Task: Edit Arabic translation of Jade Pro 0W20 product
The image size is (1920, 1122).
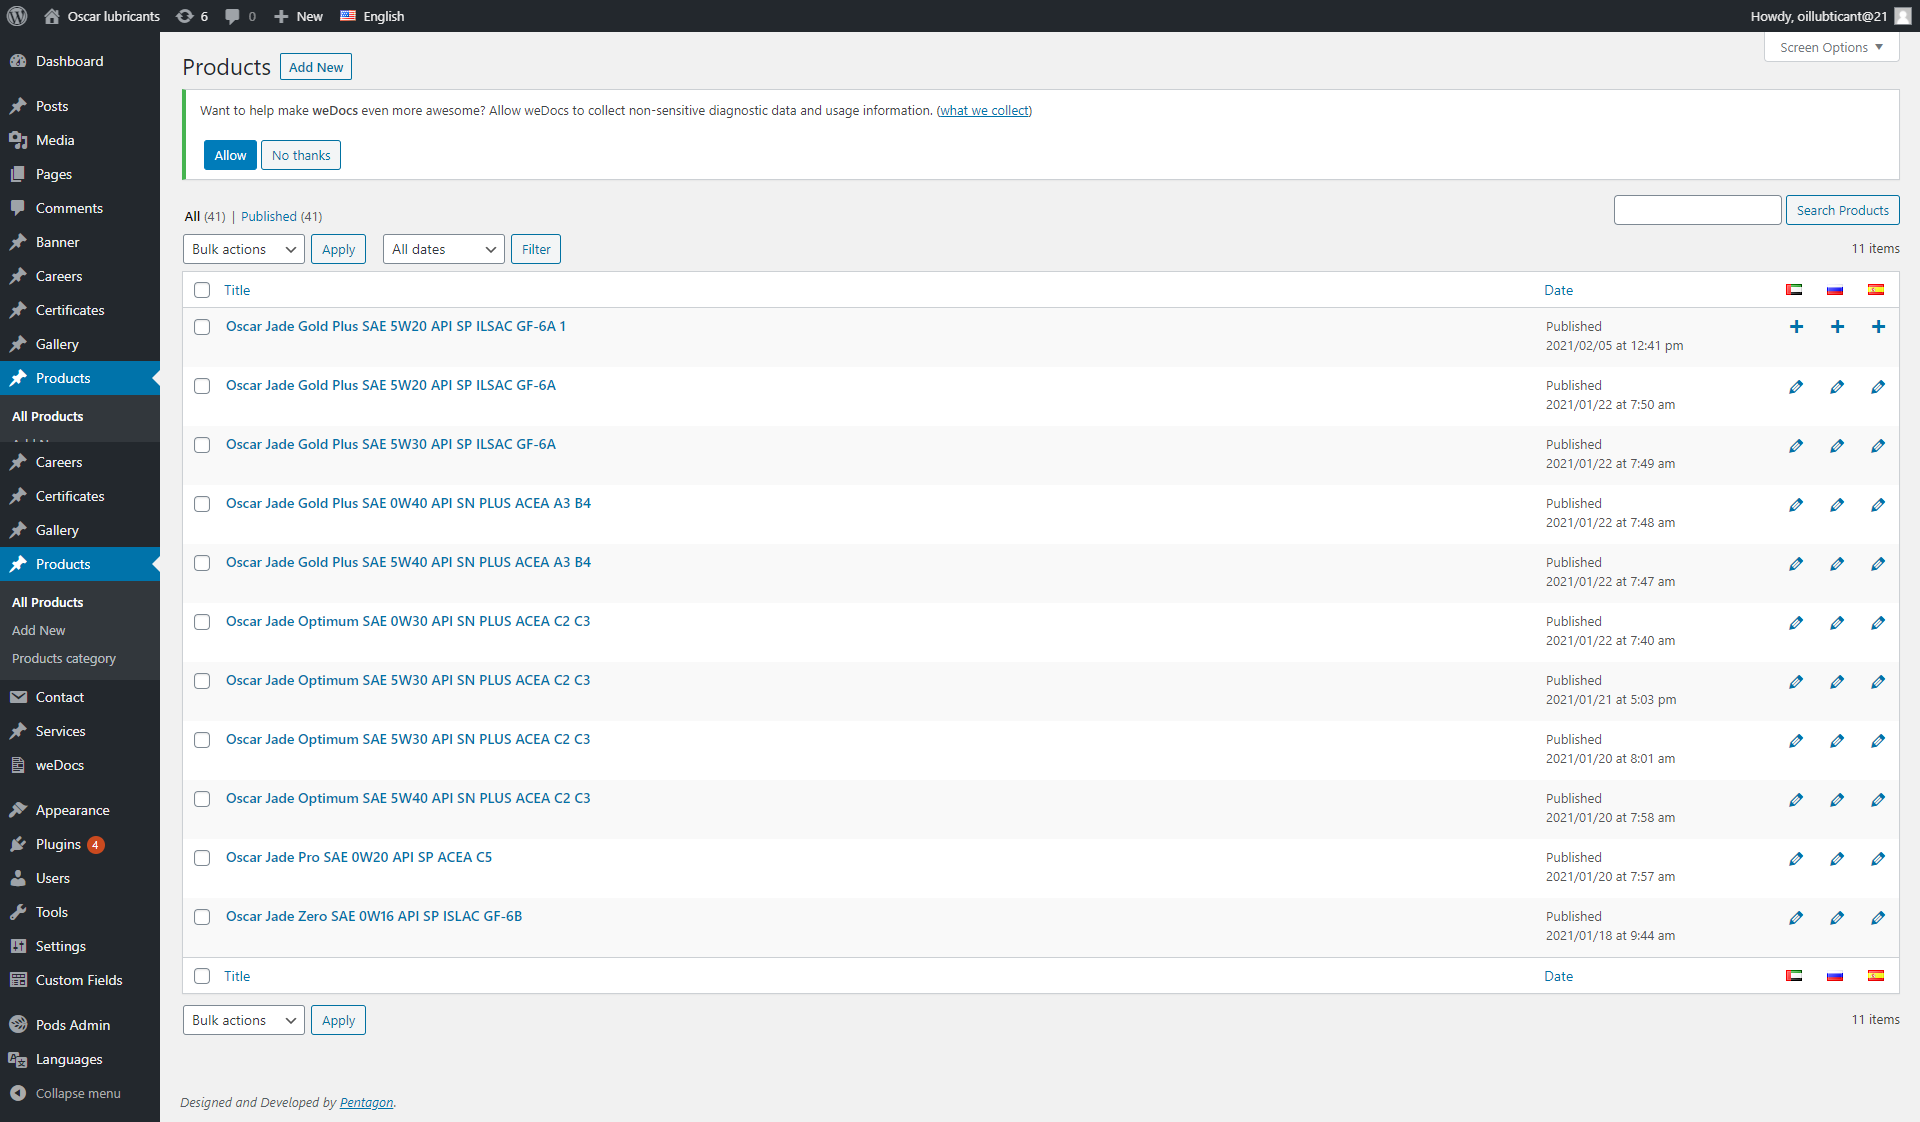Action: [x=1796, y=859]
